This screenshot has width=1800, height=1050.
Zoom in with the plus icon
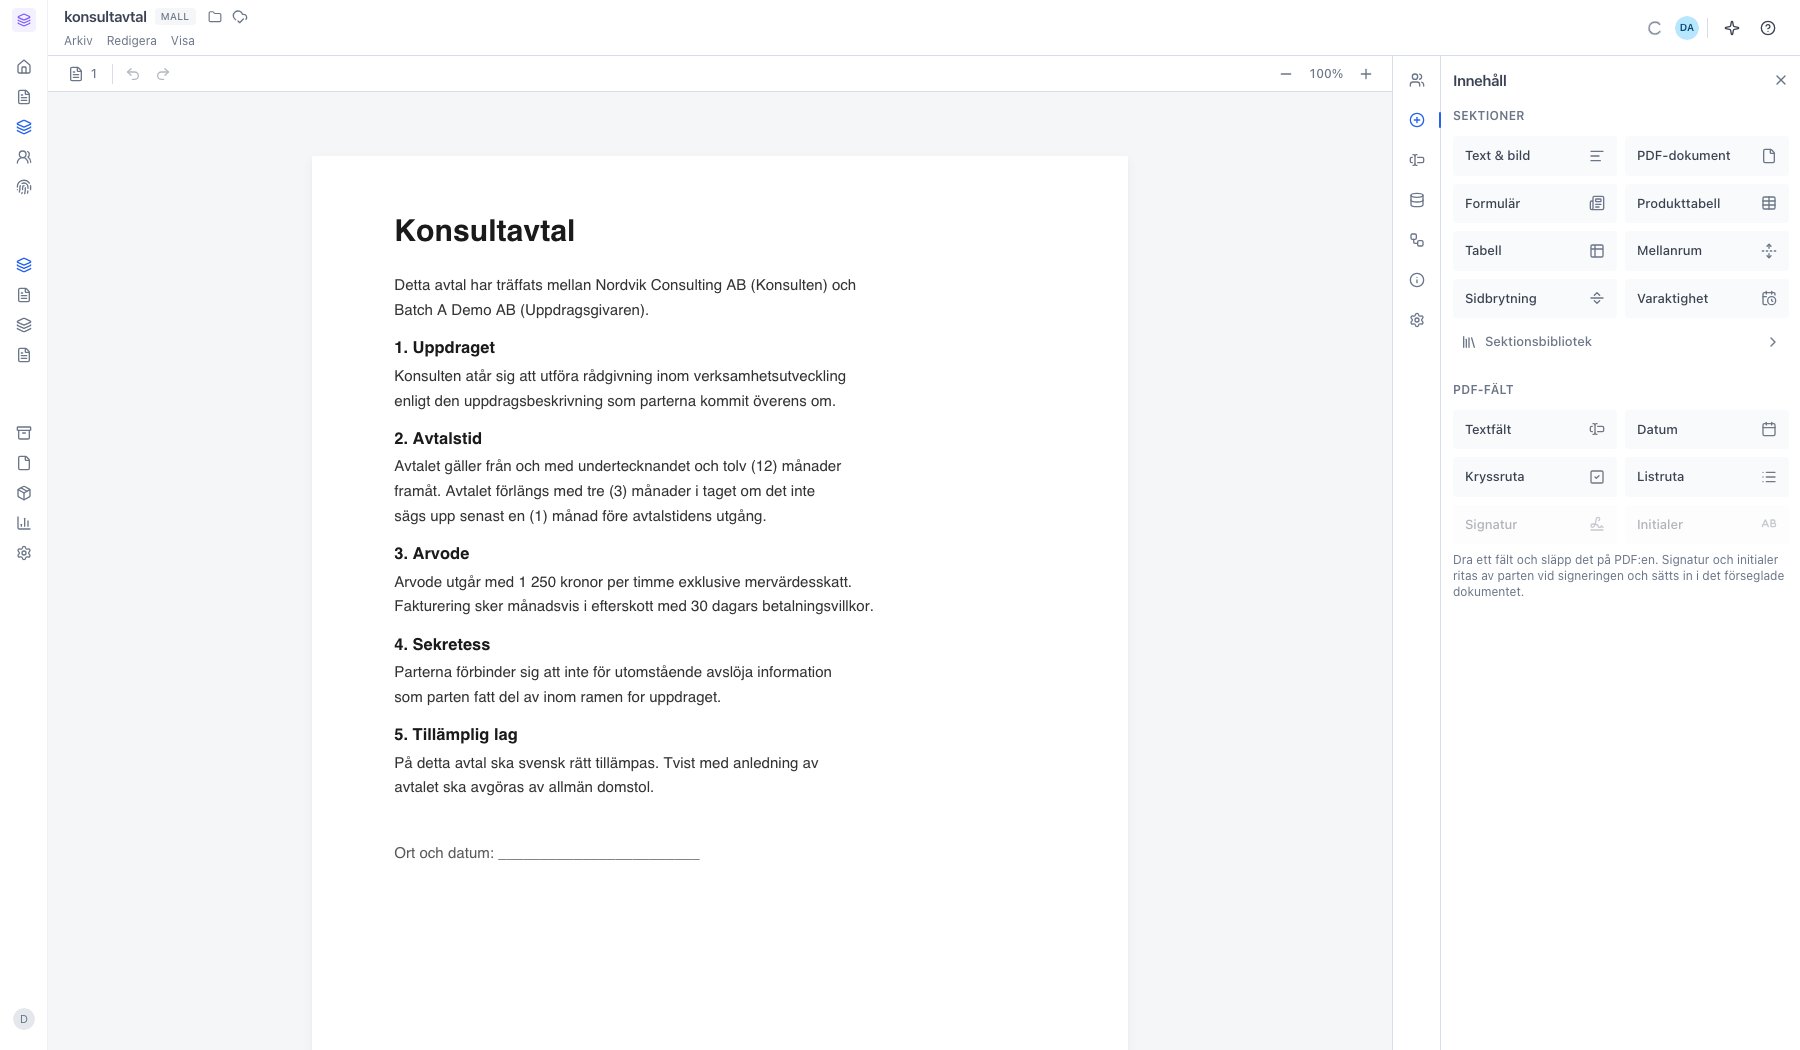click(x=1366, y=74)
